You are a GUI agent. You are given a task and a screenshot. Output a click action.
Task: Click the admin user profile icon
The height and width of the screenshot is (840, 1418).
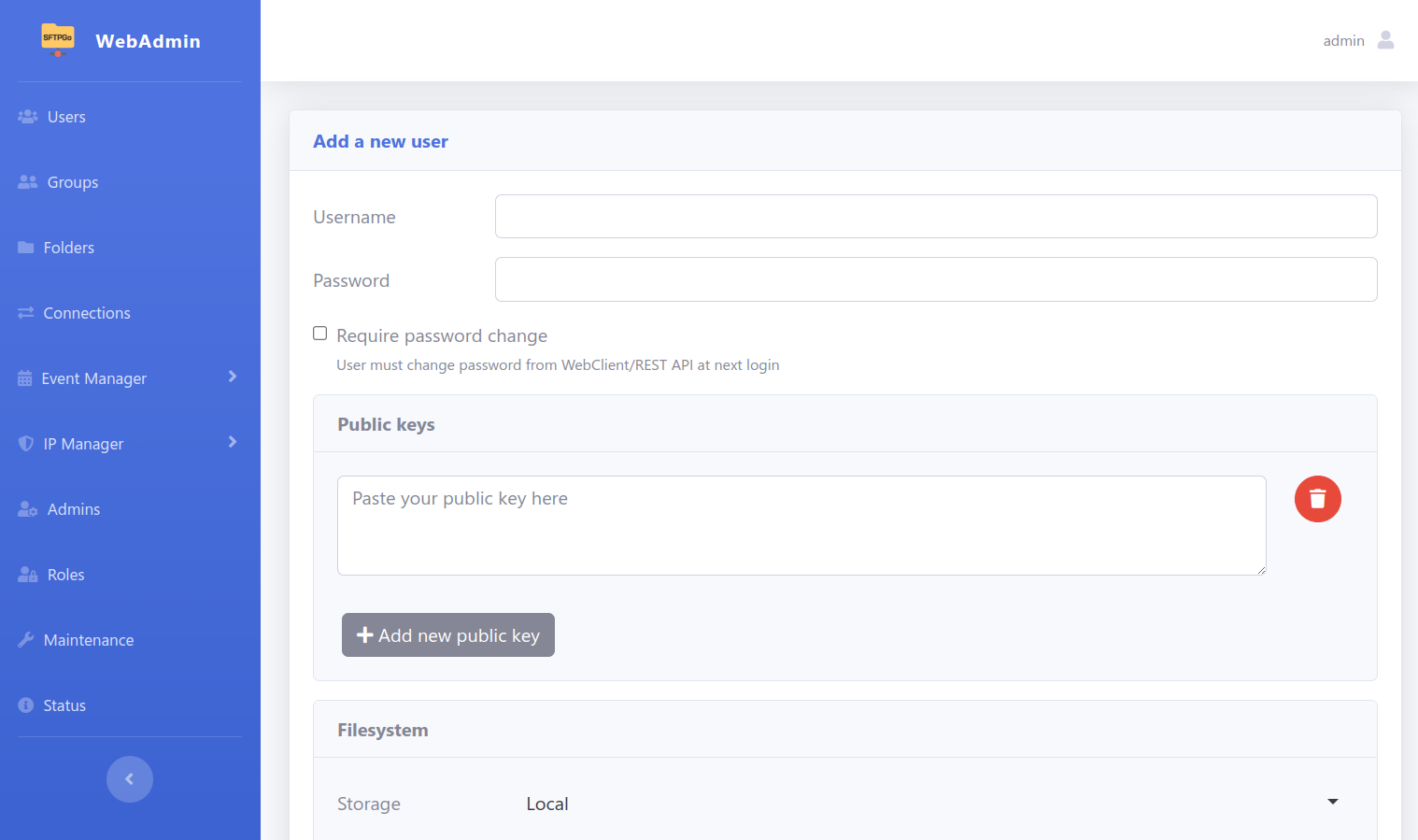[x=1386, y=40]
